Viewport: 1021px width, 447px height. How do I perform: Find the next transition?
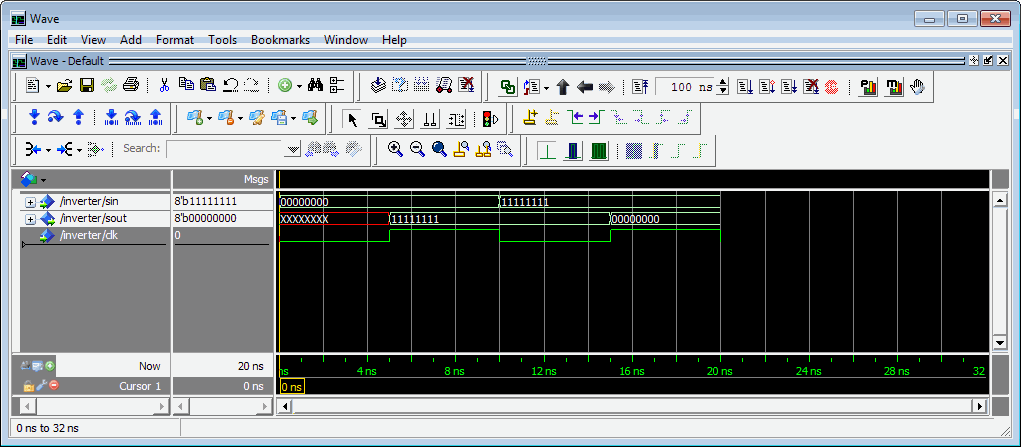(596, 118)
